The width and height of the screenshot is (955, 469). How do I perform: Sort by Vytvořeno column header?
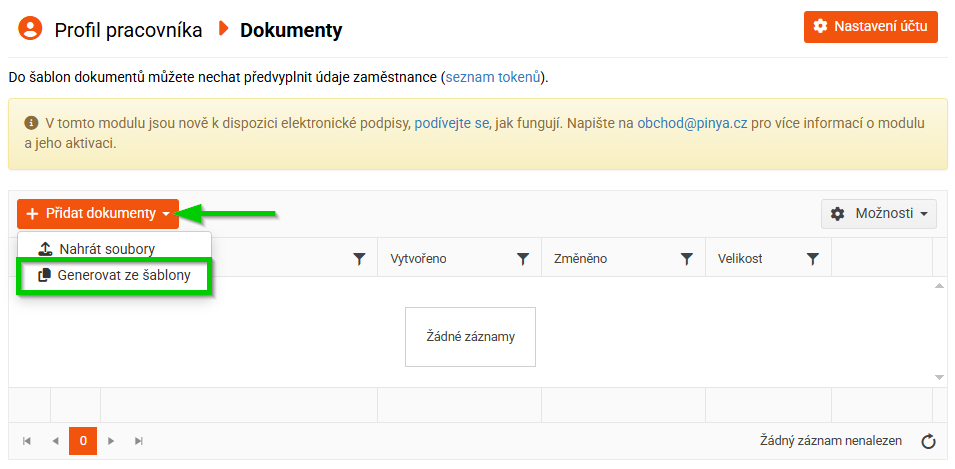[x=418, y=259]
